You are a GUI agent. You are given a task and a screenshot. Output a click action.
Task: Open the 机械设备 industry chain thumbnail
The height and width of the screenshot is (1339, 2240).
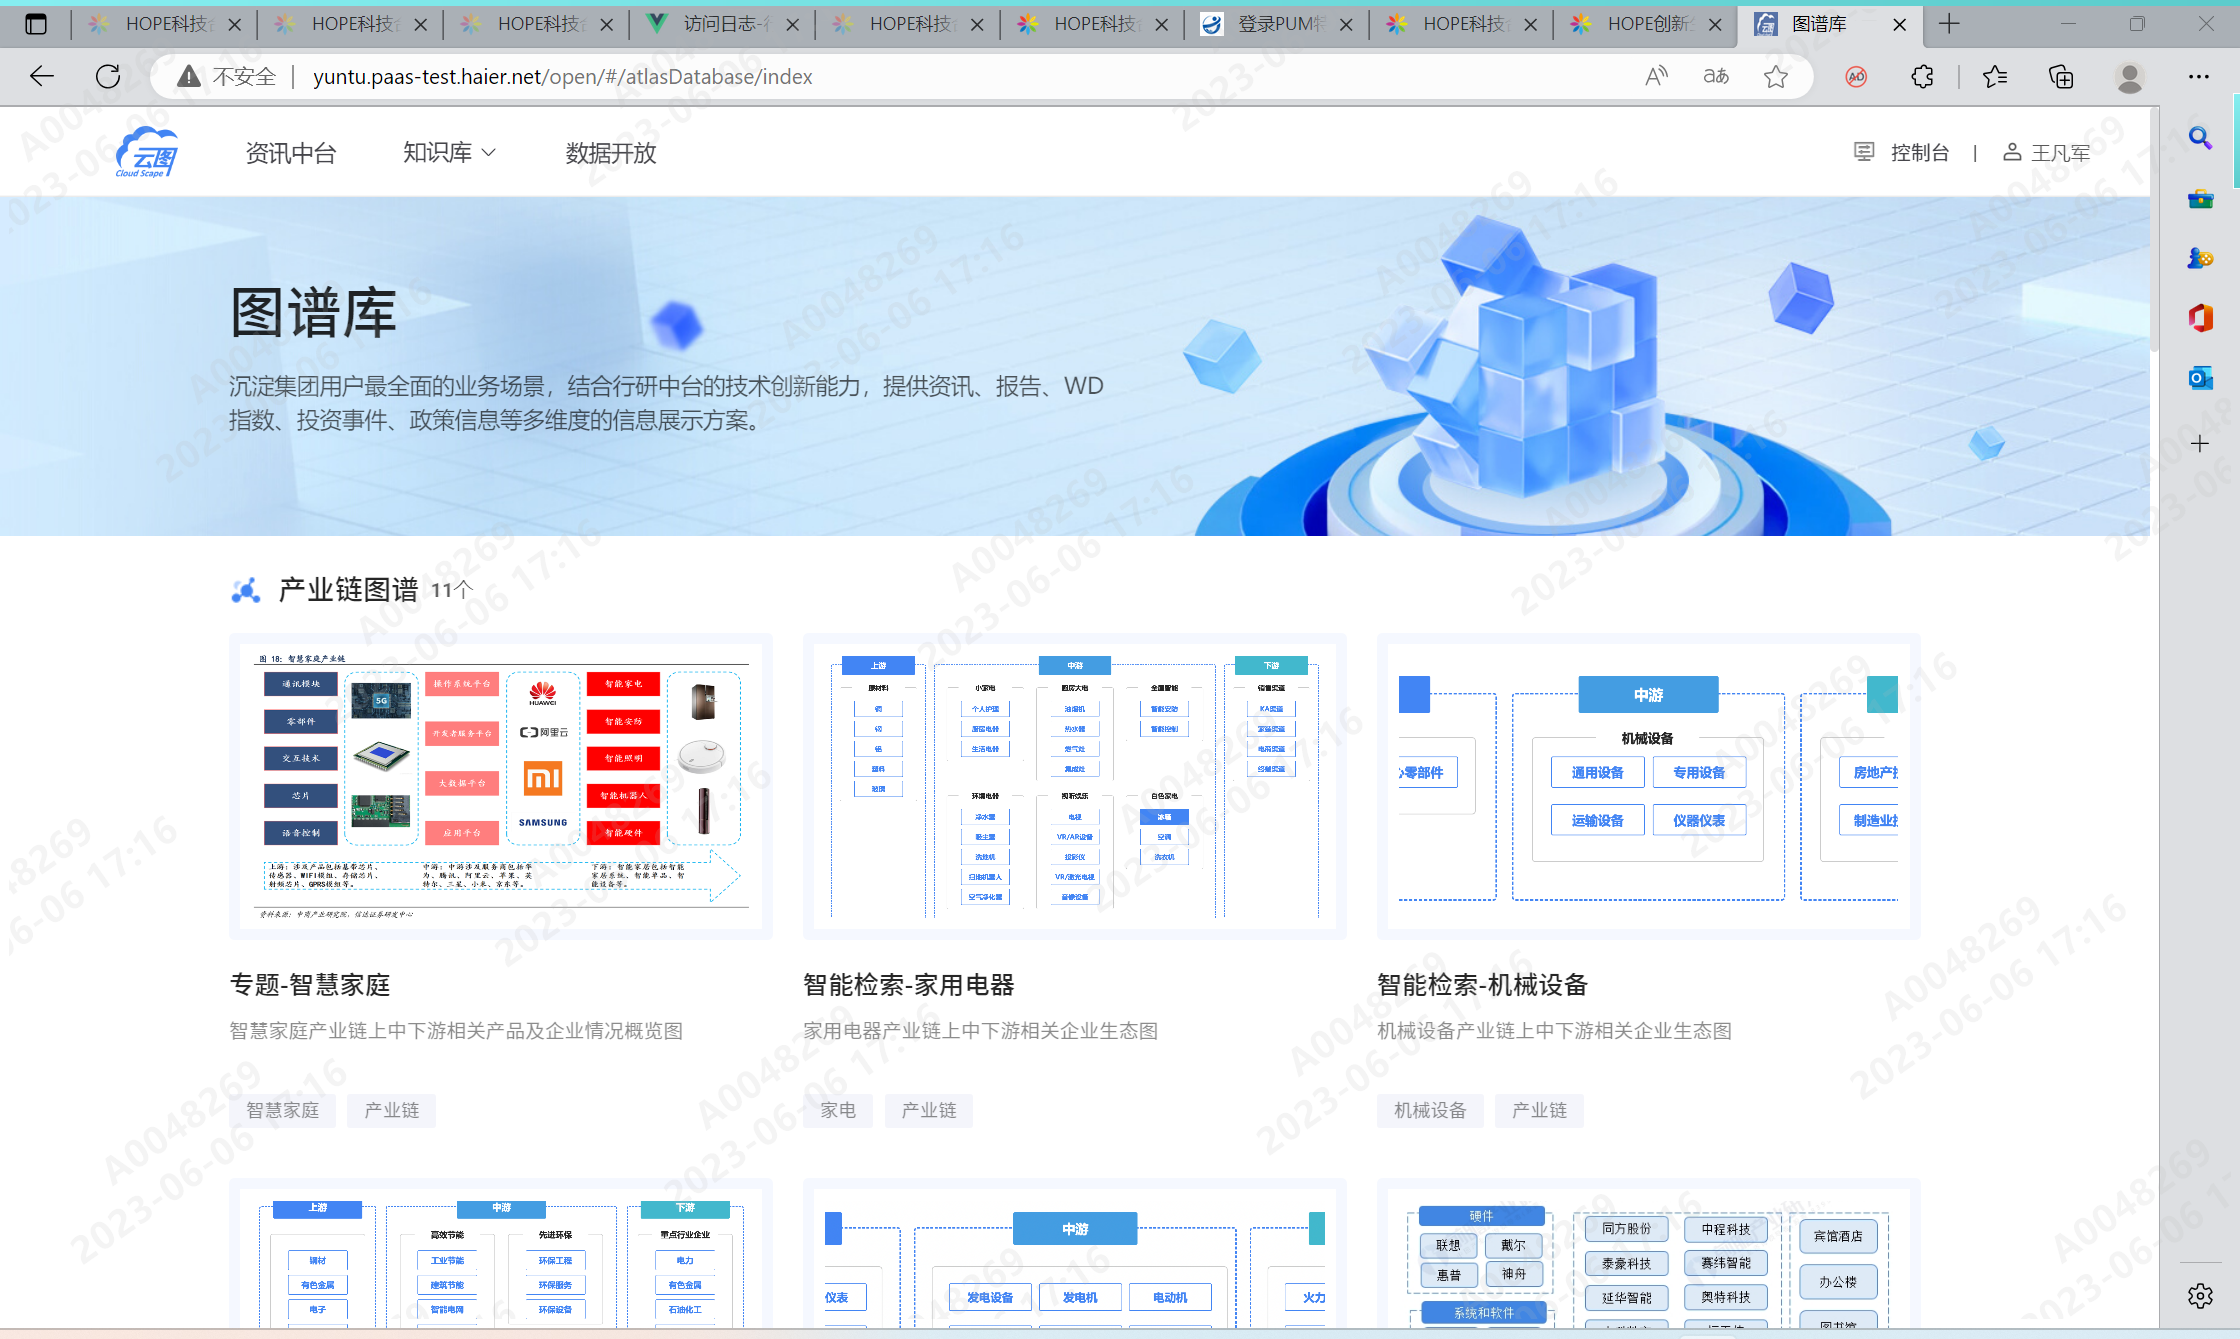point(1649,786)
